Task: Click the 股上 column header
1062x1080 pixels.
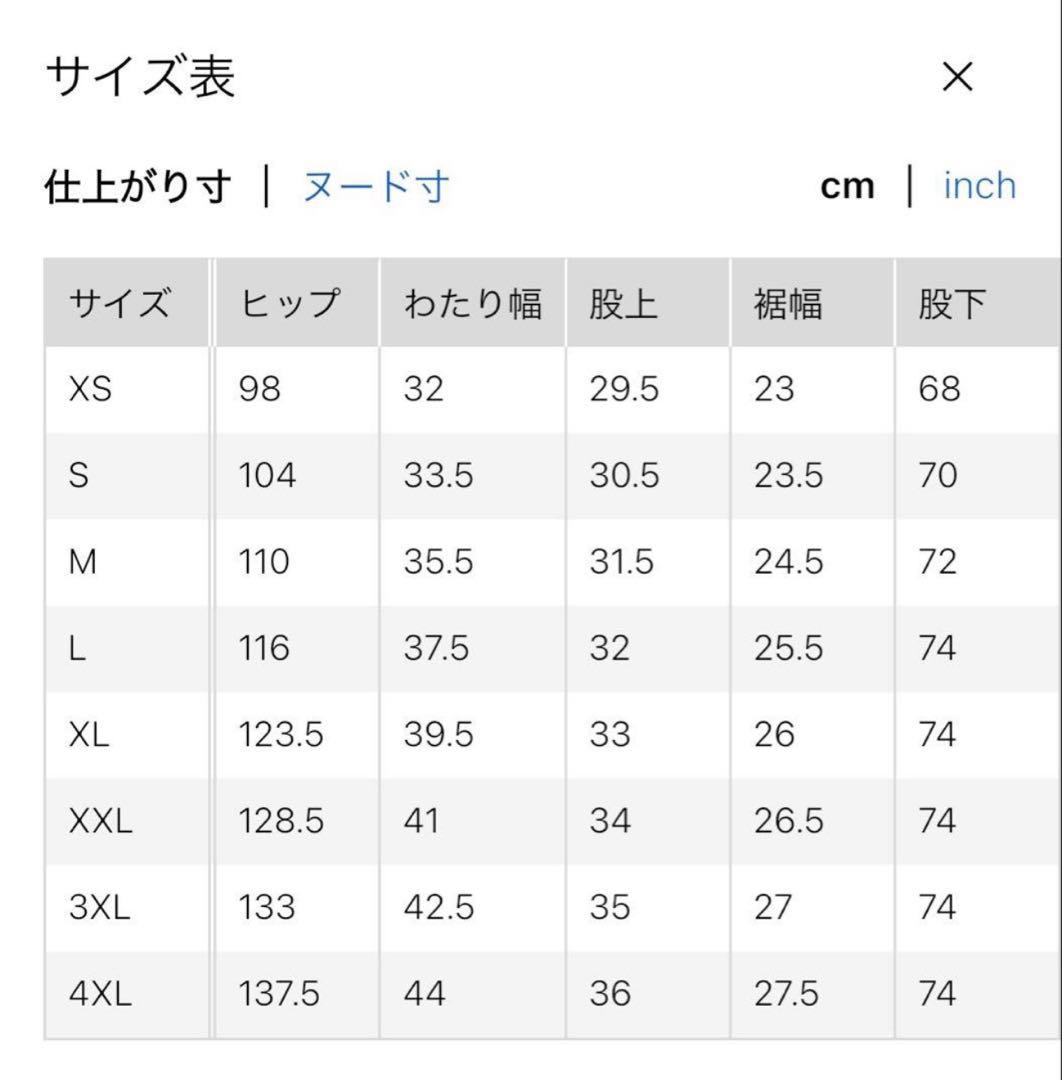Action: click(x=624, y=303)
